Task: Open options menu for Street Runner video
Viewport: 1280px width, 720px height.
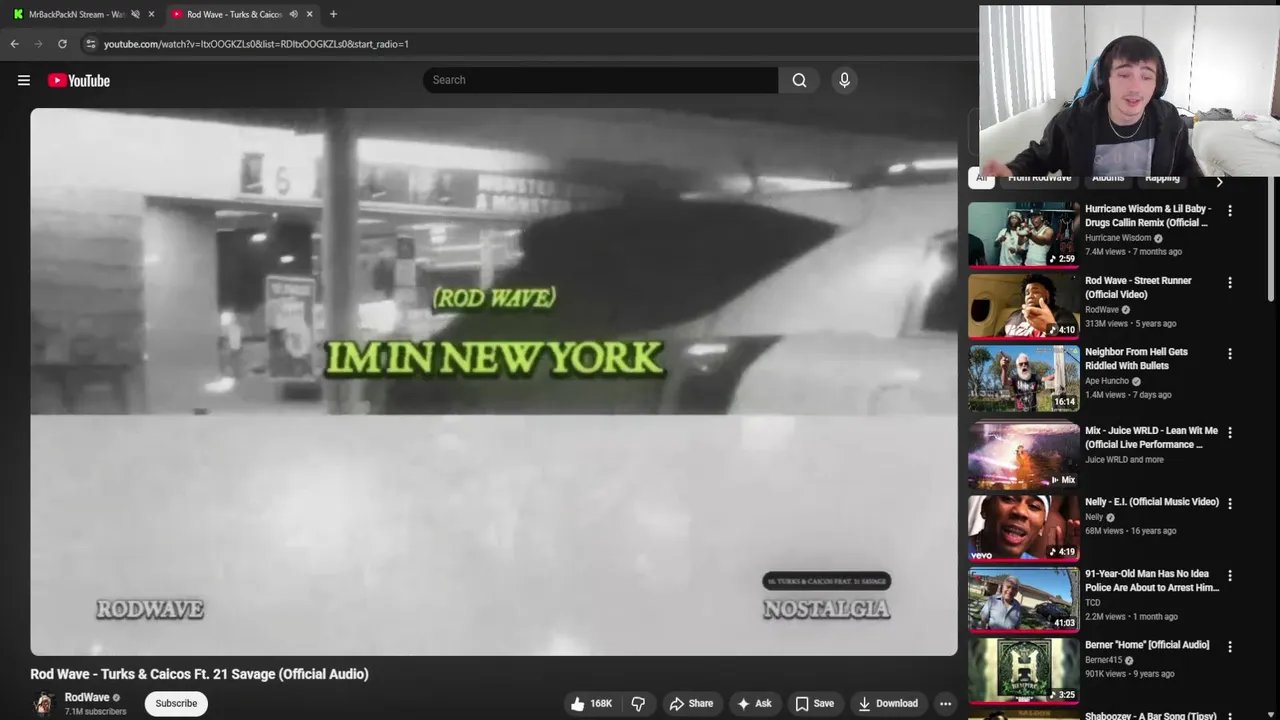Action: 1230,283
